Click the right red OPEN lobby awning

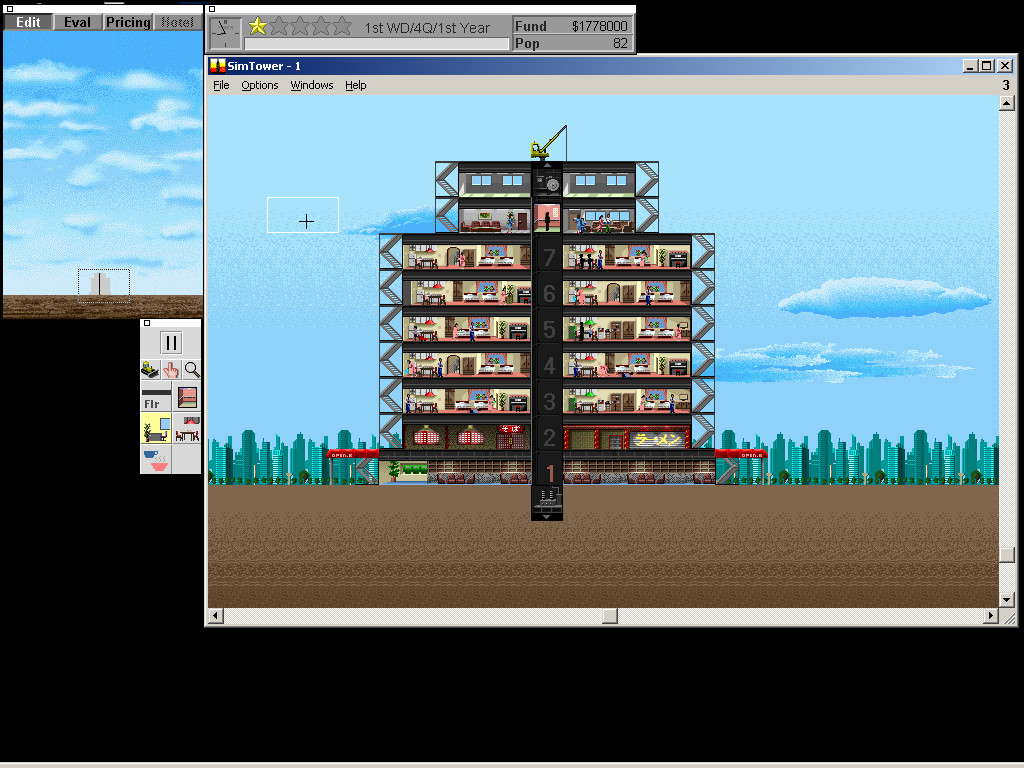tap(742, 455)
